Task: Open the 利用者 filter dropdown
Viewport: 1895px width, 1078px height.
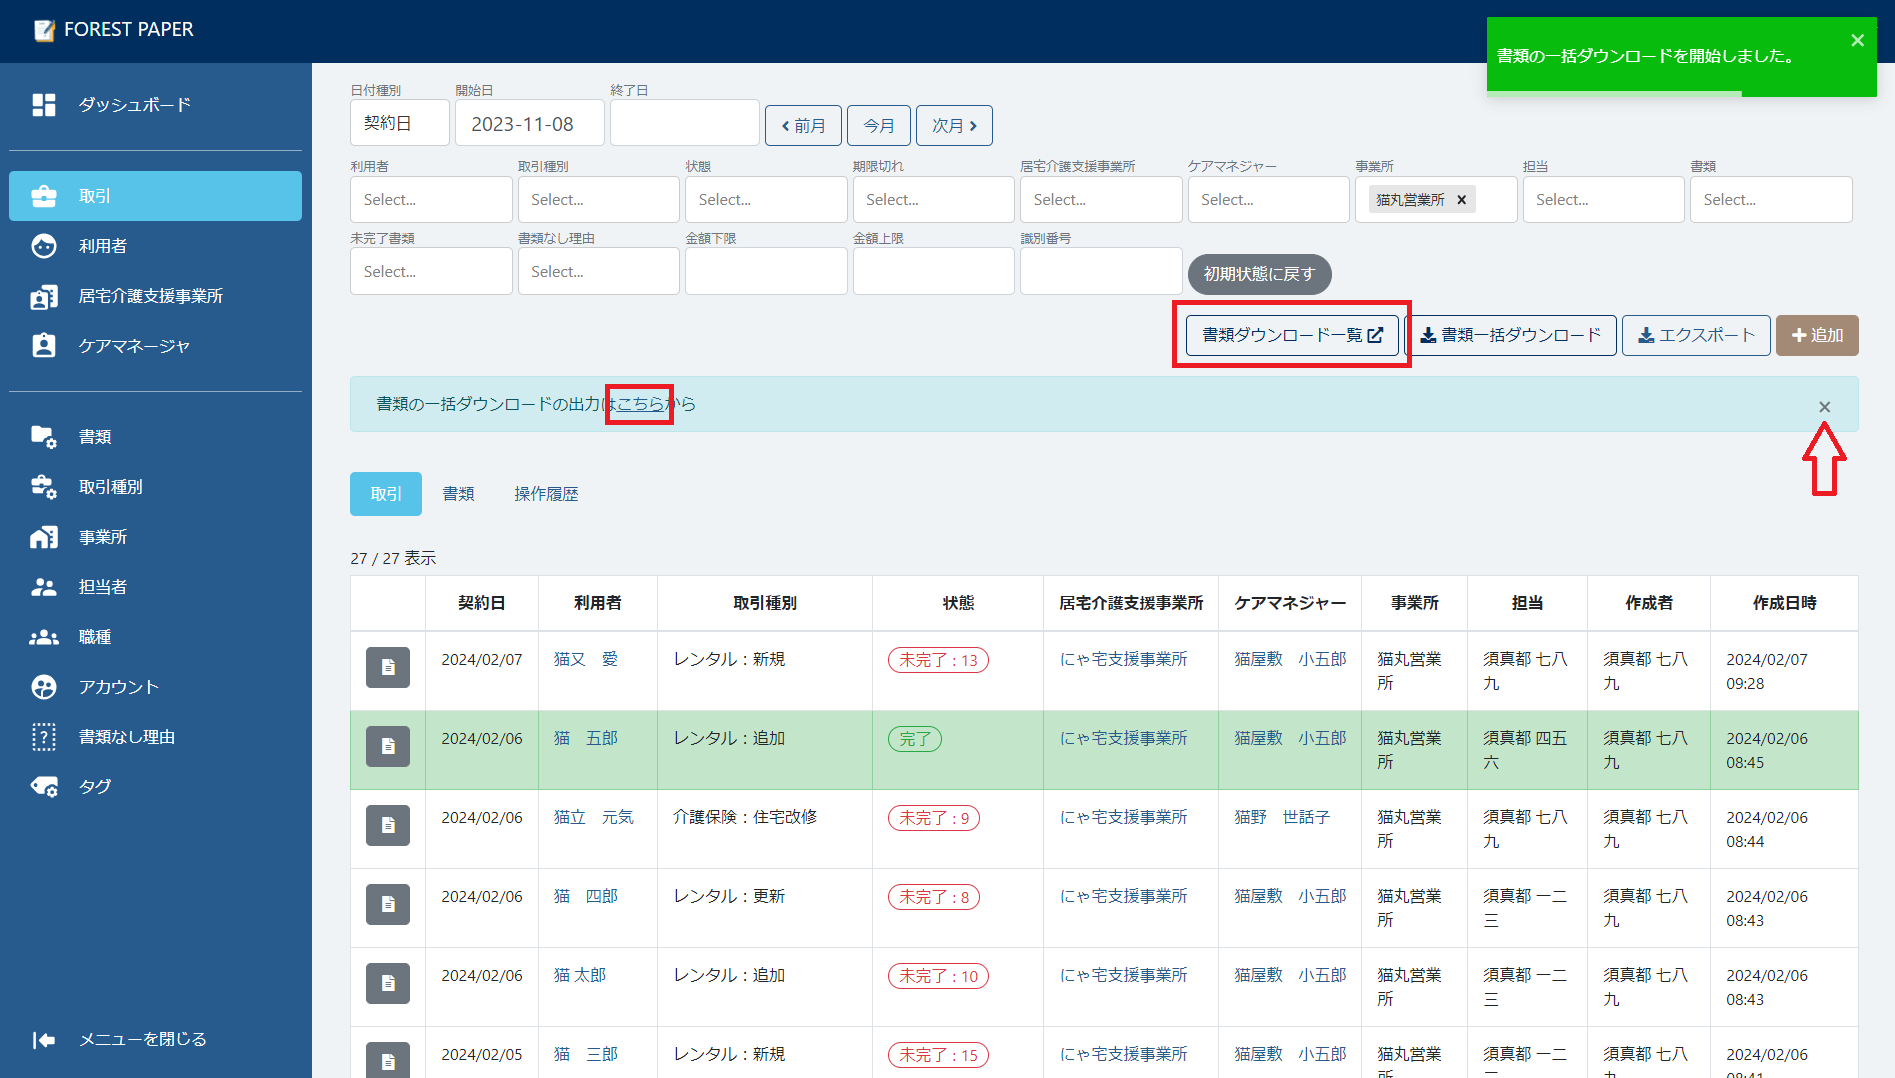Action: click(x=431, y=200)
